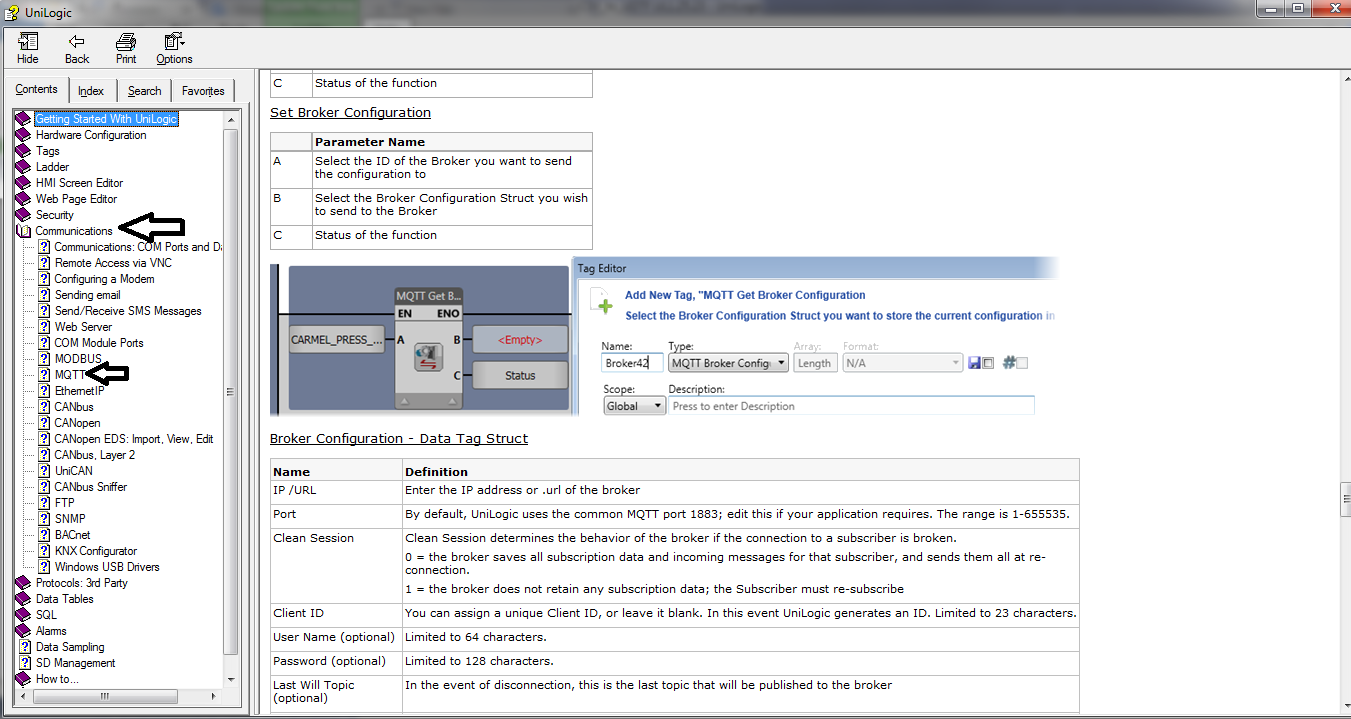Click HMI Screen Editor book icon

coord(23,183)
